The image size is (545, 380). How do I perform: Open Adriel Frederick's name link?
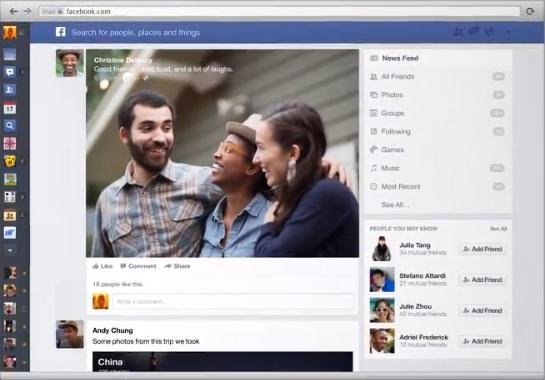(x=424, y=337)
